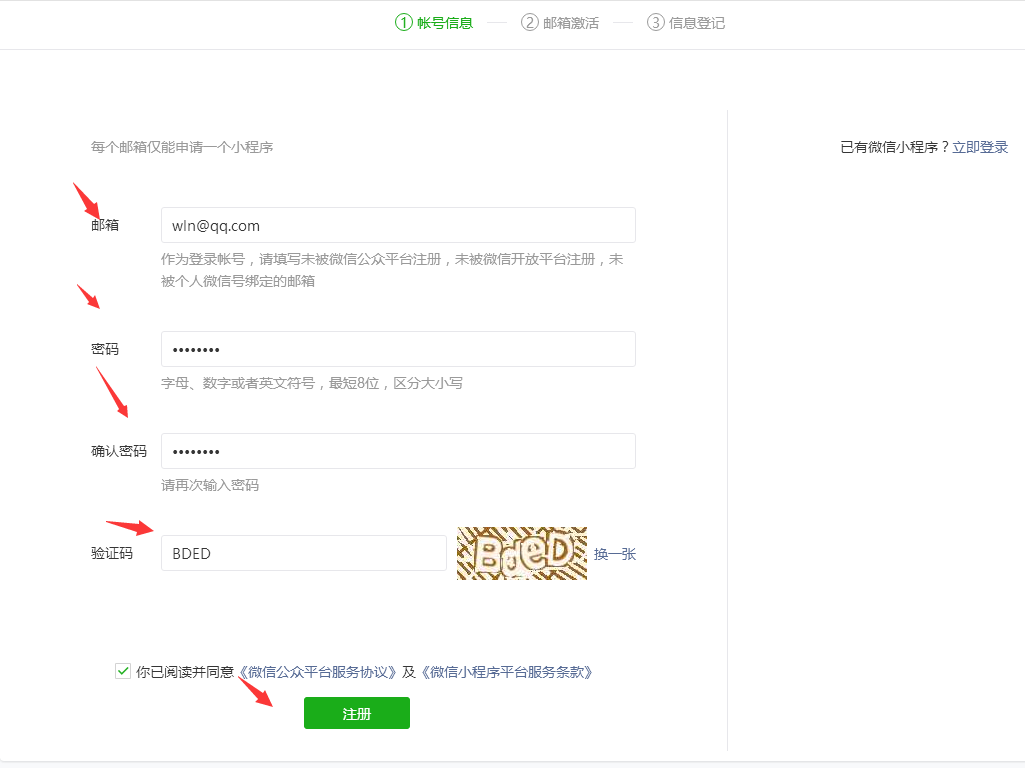The height and width of the screenshot is (768, 1025).
Task: Click the circled number 1 step icon
Action: [x=404, y=22]
